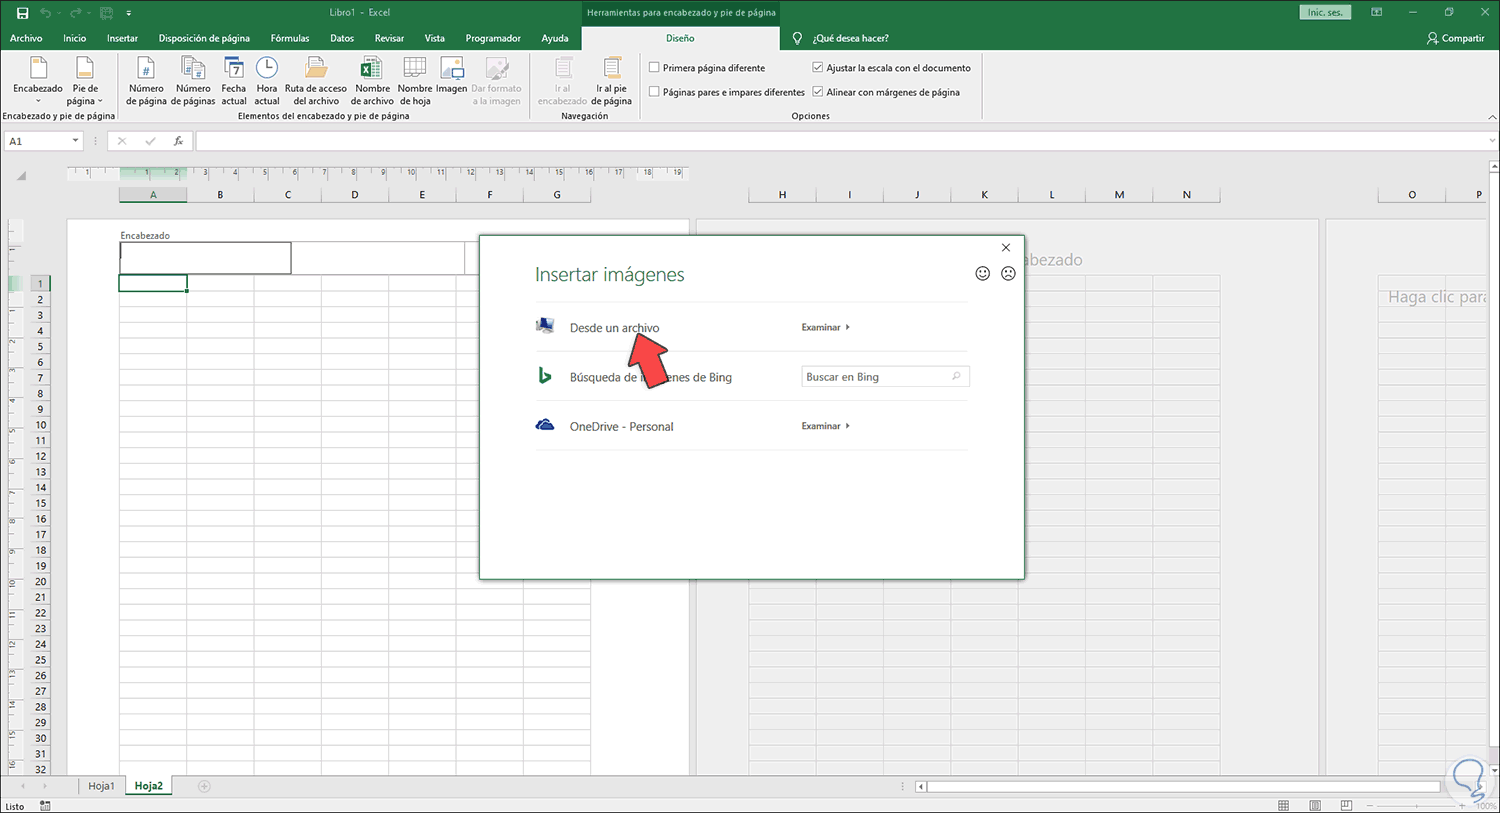Insert Nombre de hoja element
This screenshot has width=1500, height=813.
coord(415,80)
